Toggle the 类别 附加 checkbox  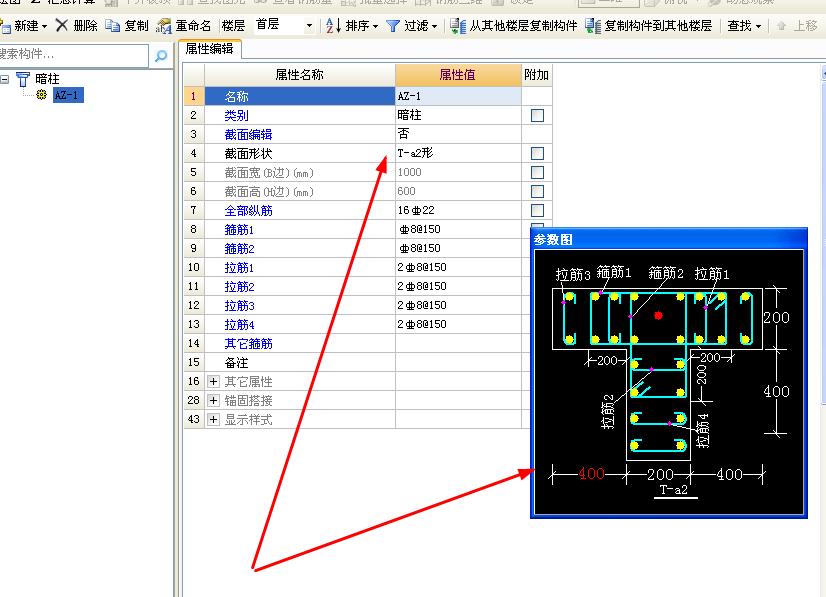click(x=537, y=115)
